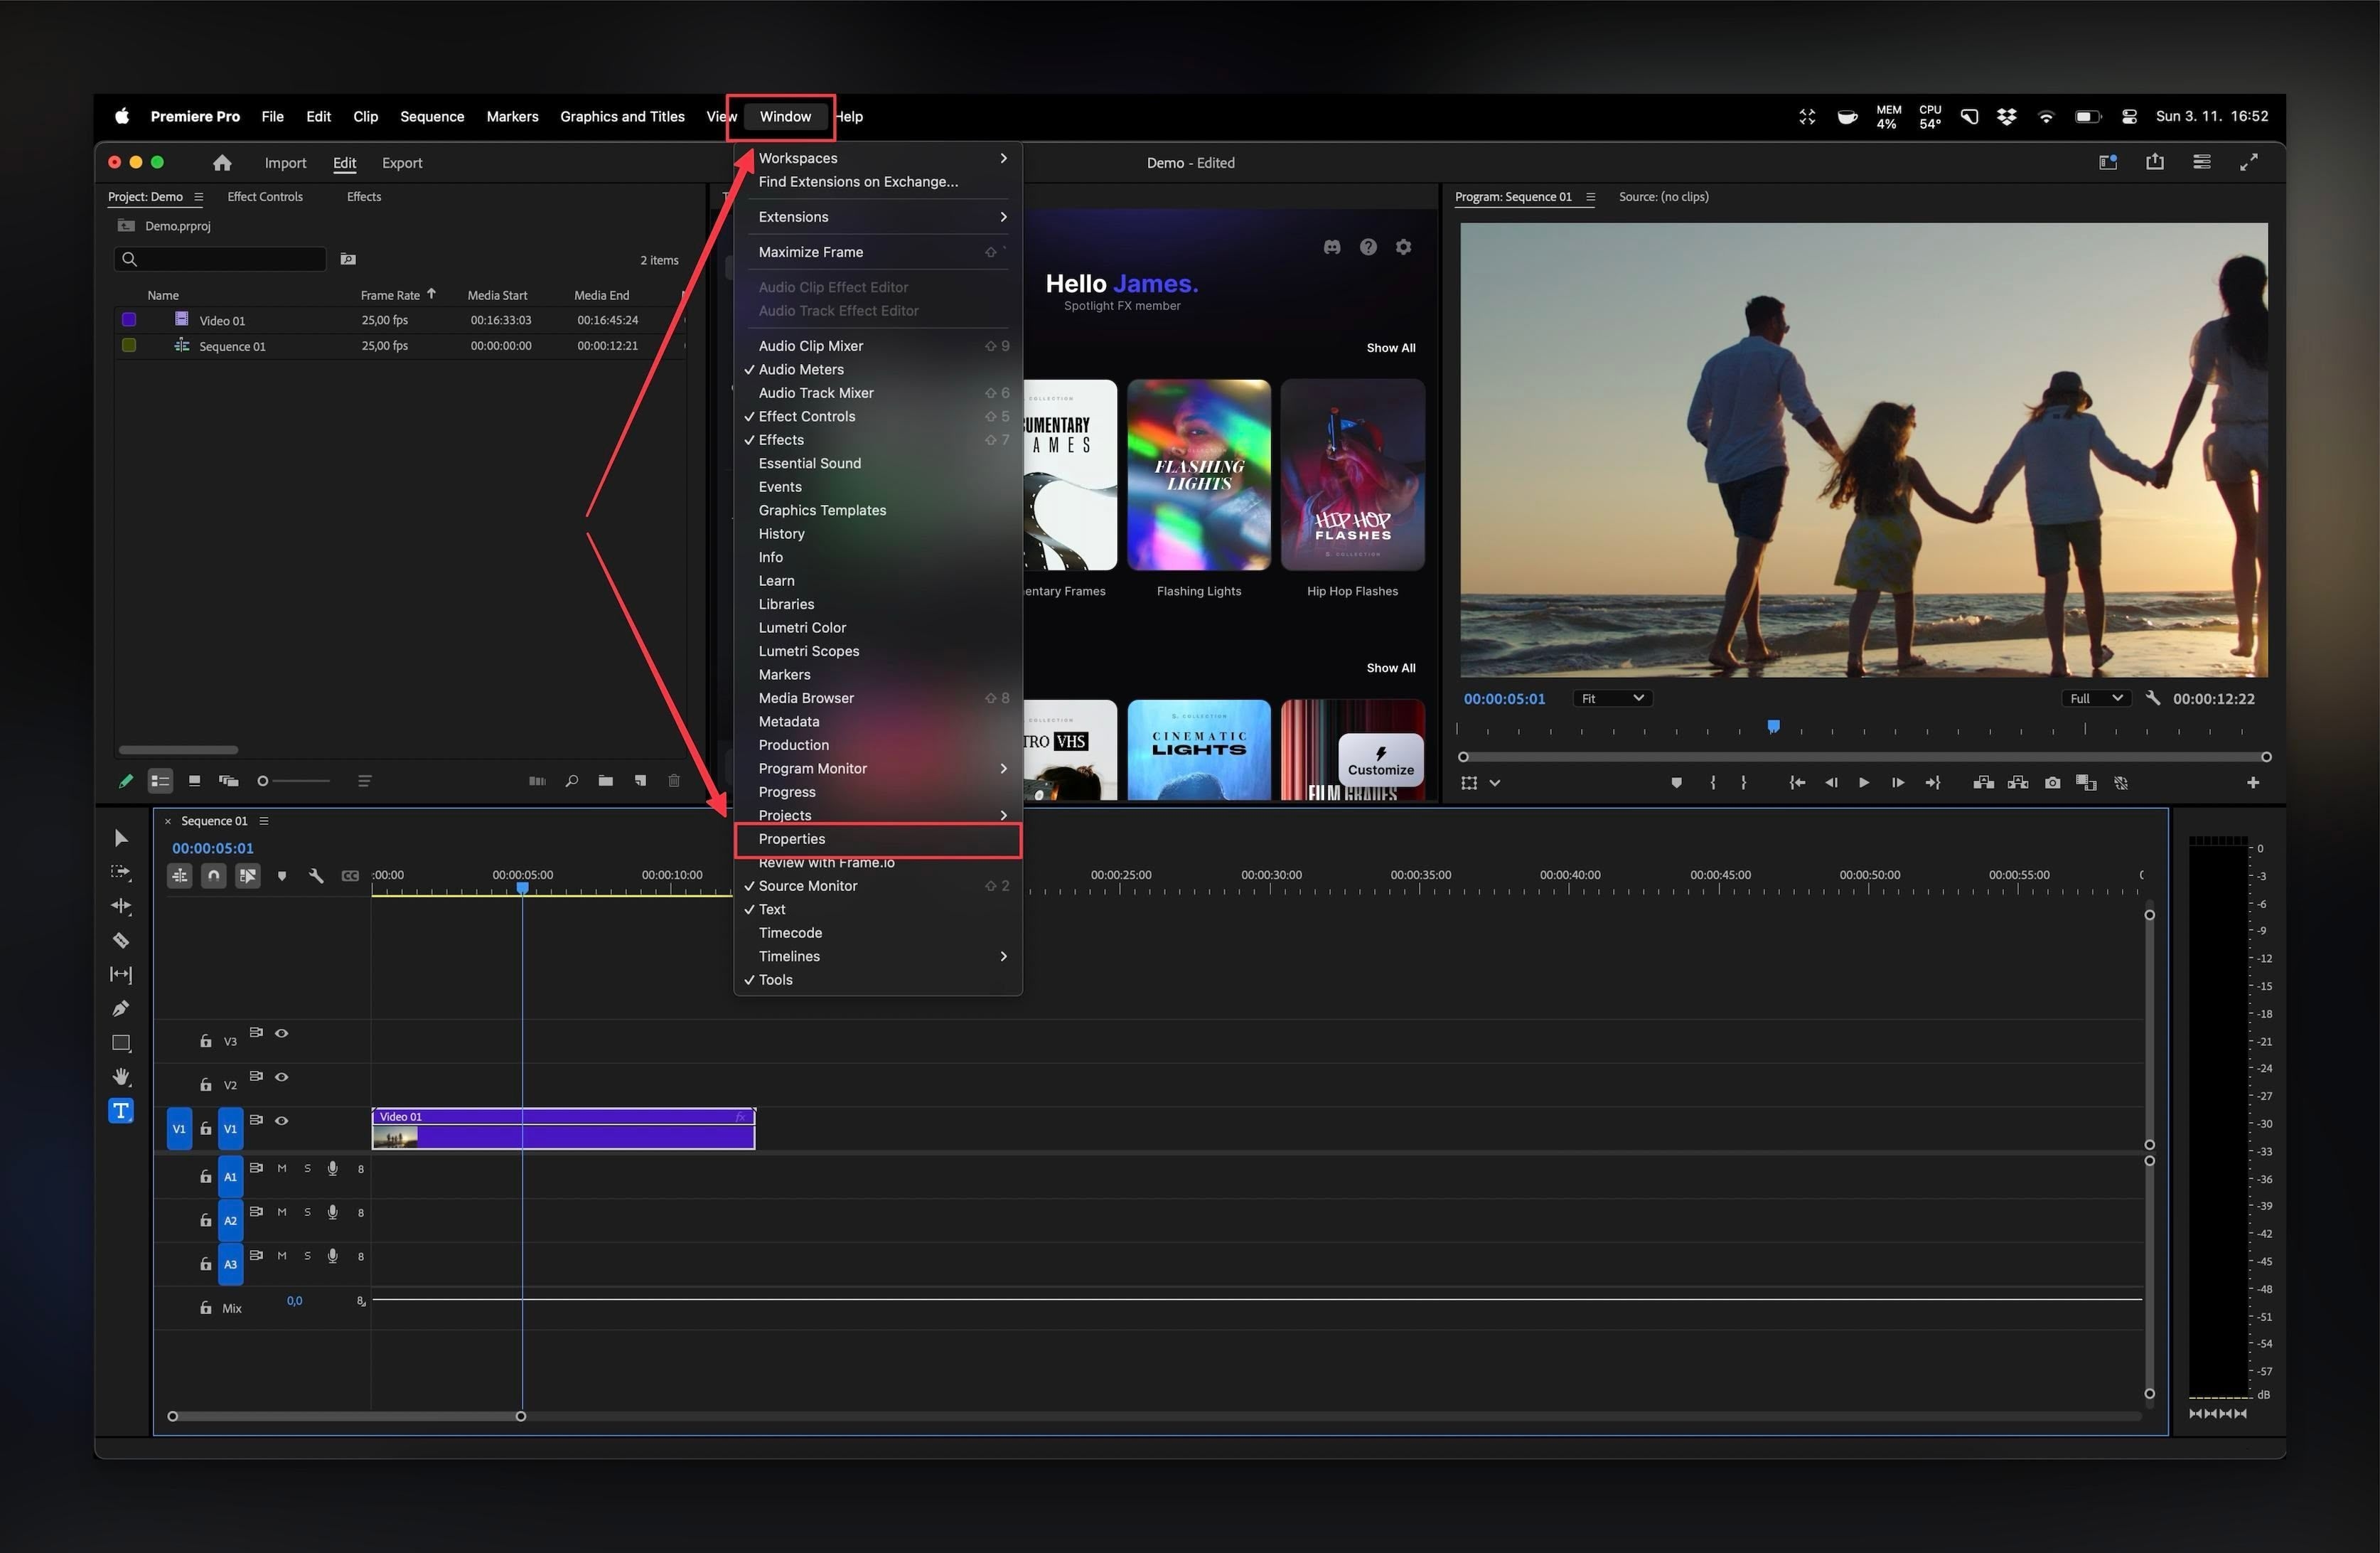This screenshot has height=1553, width=2380.
Task: Click the Window menu item
Action: [786, 116]
